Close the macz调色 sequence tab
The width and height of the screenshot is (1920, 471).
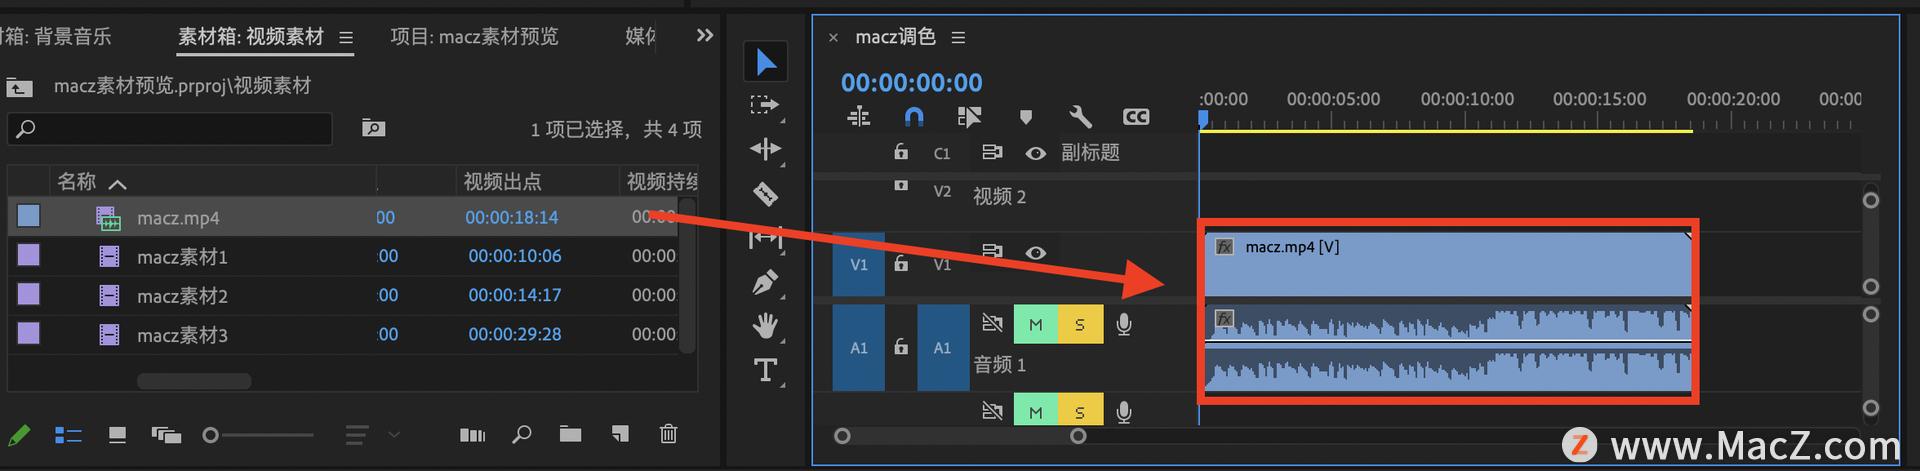(x=833, y=38)
